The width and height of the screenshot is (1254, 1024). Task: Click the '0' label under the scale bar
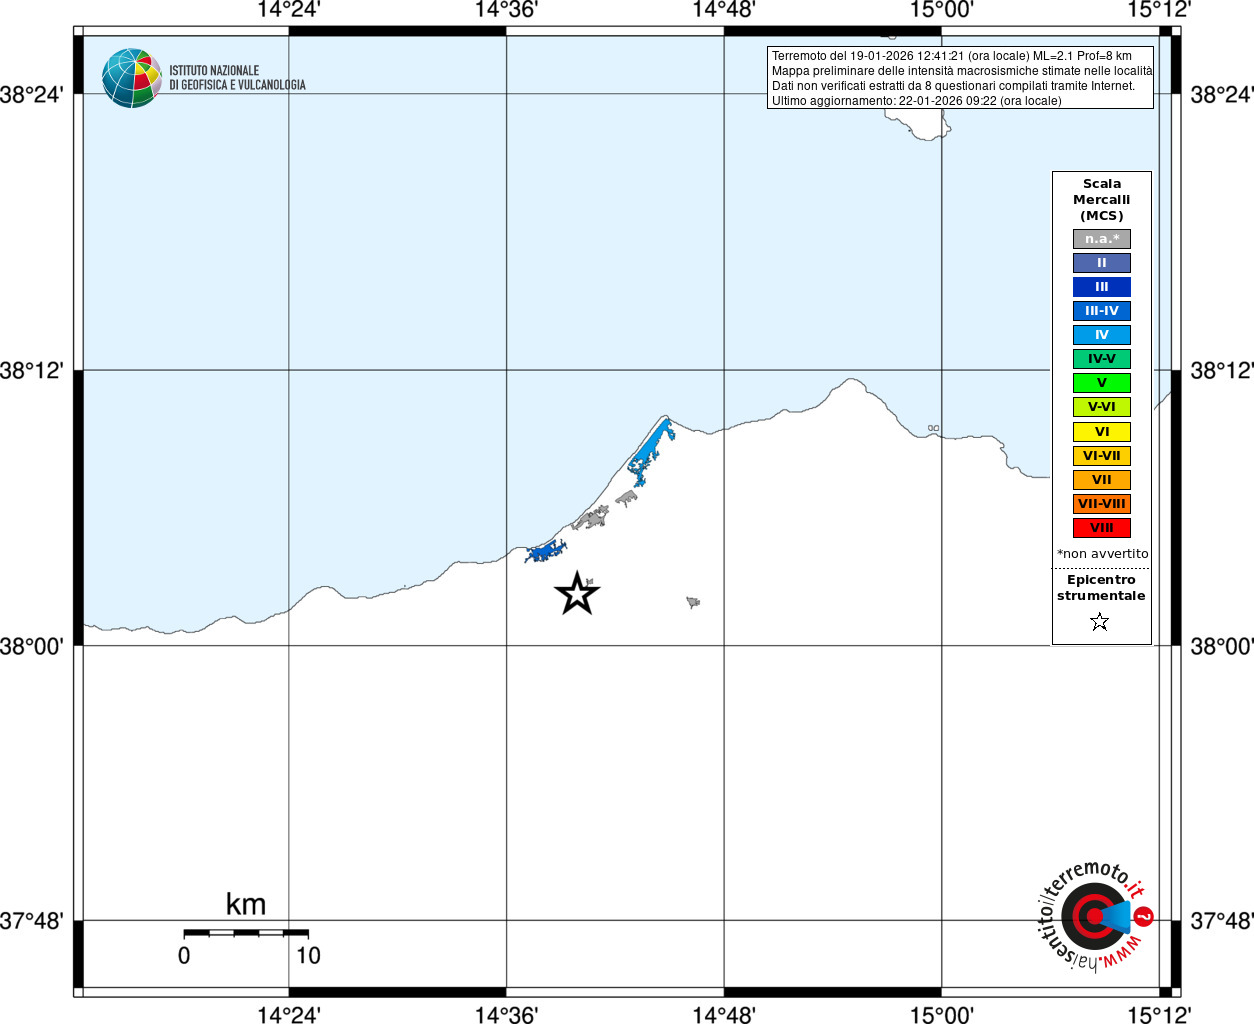point(184,956)
